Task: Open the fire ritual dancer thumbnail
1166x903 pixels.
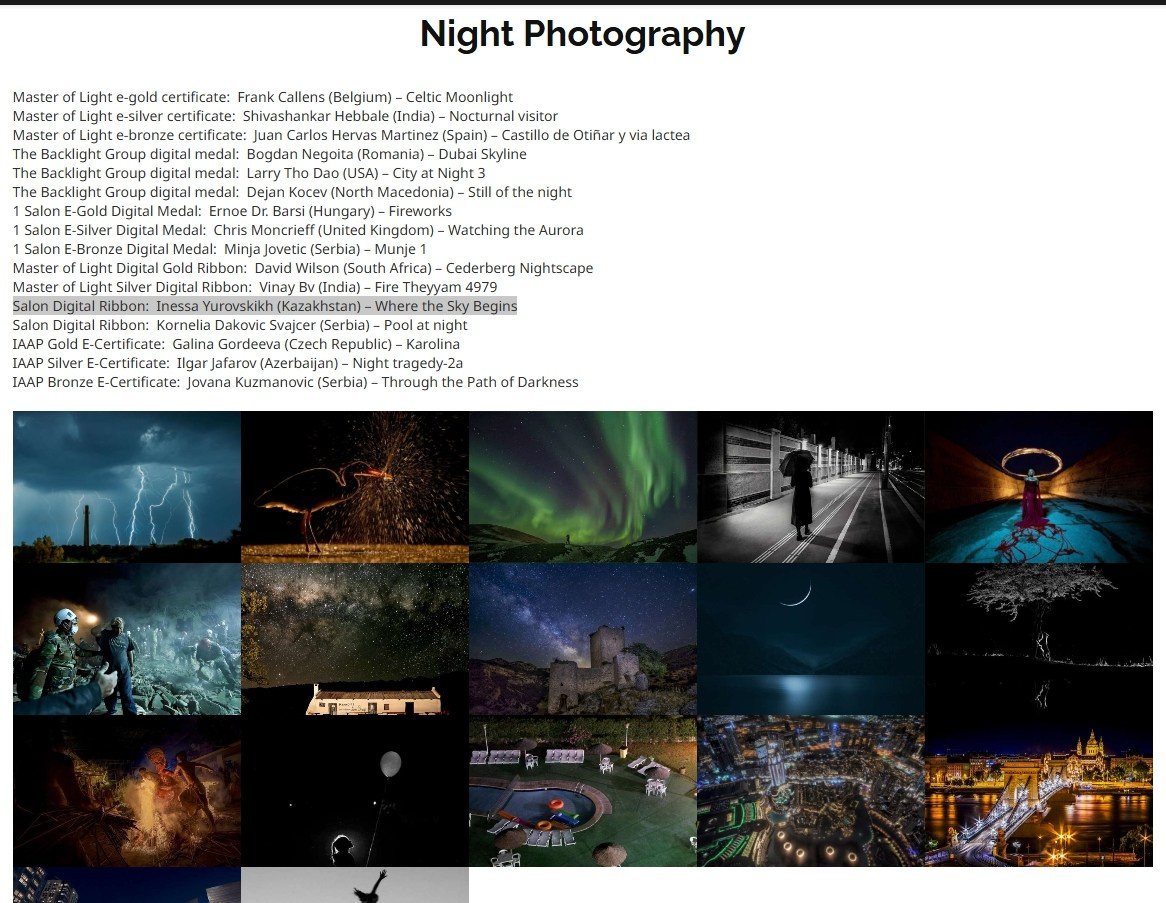Action: pyautogui.click(x=127, y=791)
